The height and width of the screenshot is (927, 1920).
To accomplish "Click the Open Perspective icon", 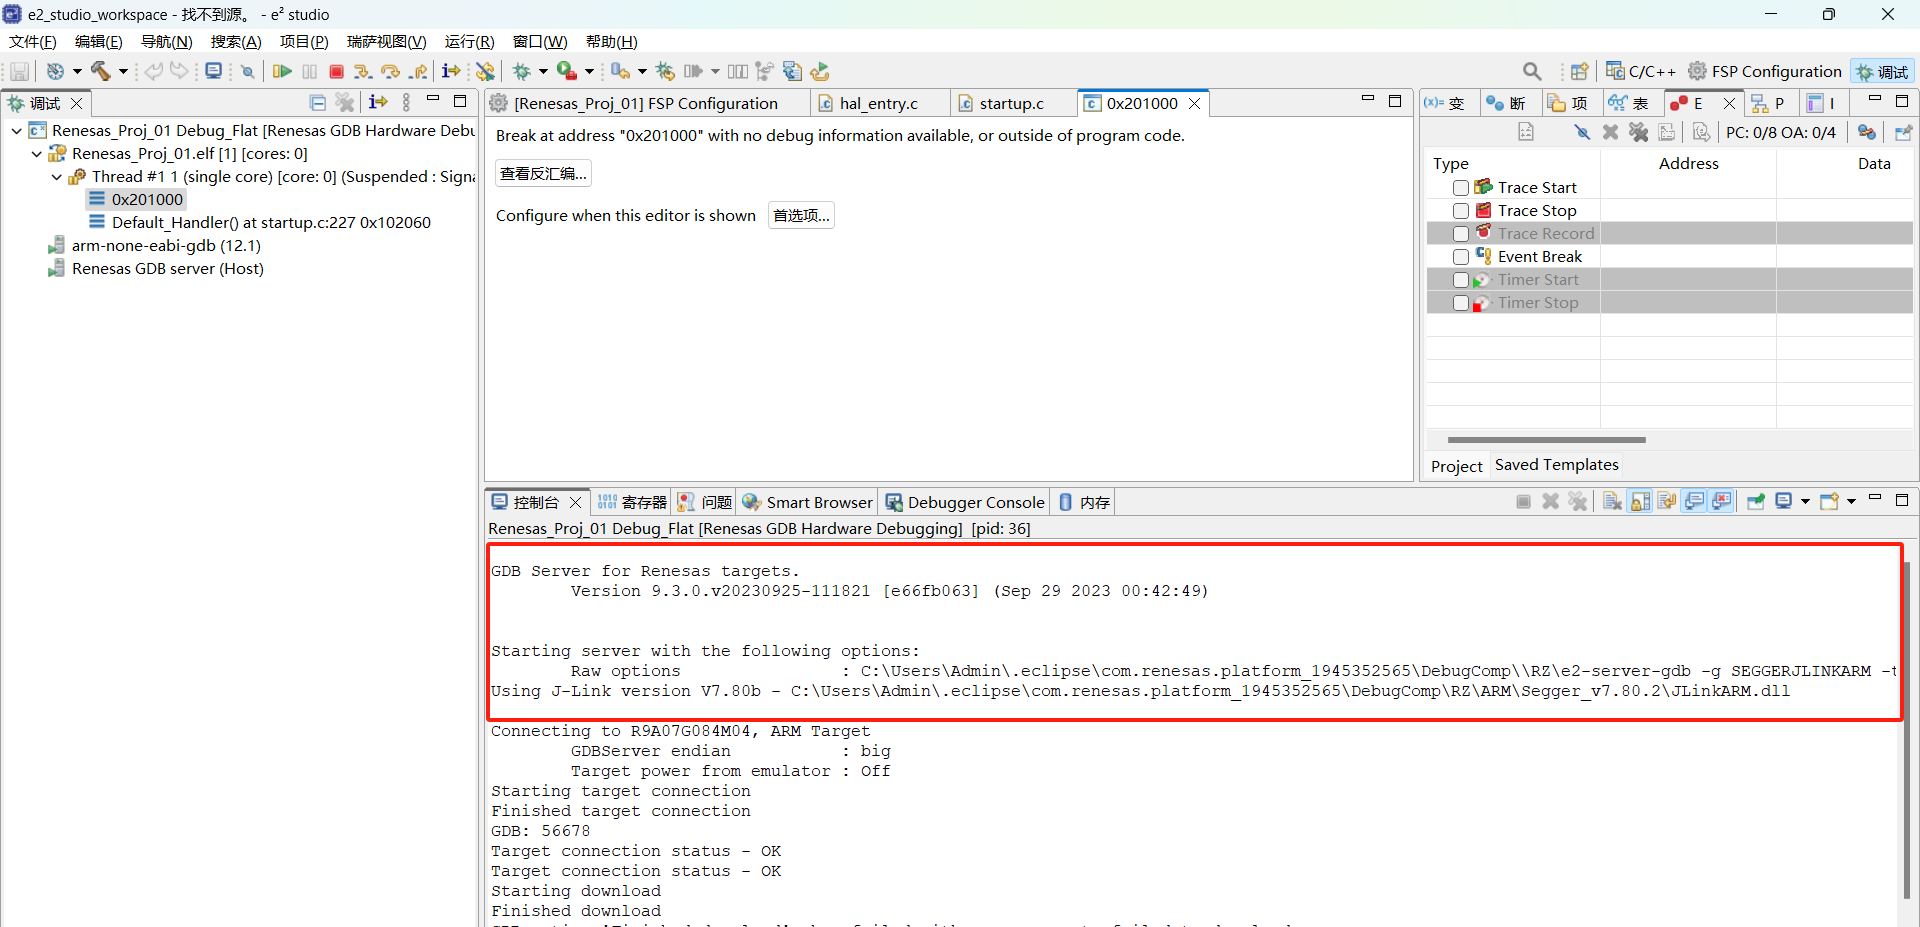I will point(1579,71).
